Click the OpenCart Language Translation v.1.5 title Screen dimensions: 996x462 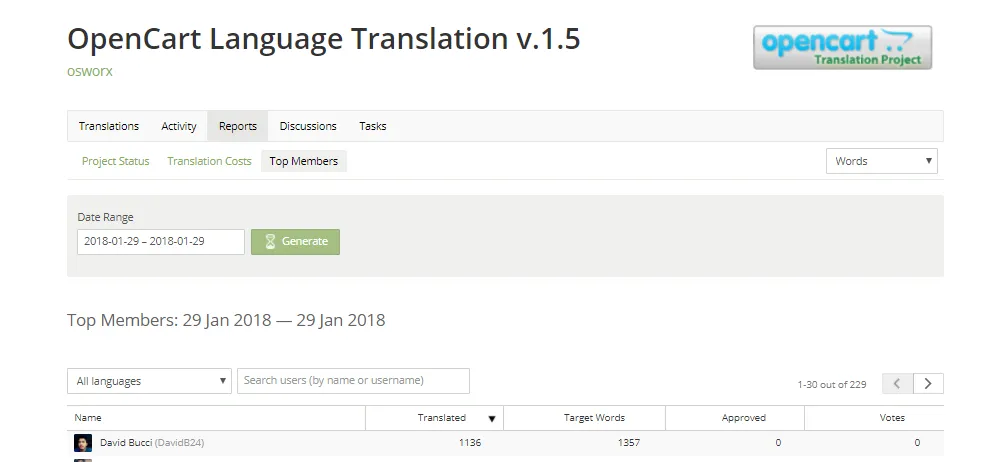323,39
